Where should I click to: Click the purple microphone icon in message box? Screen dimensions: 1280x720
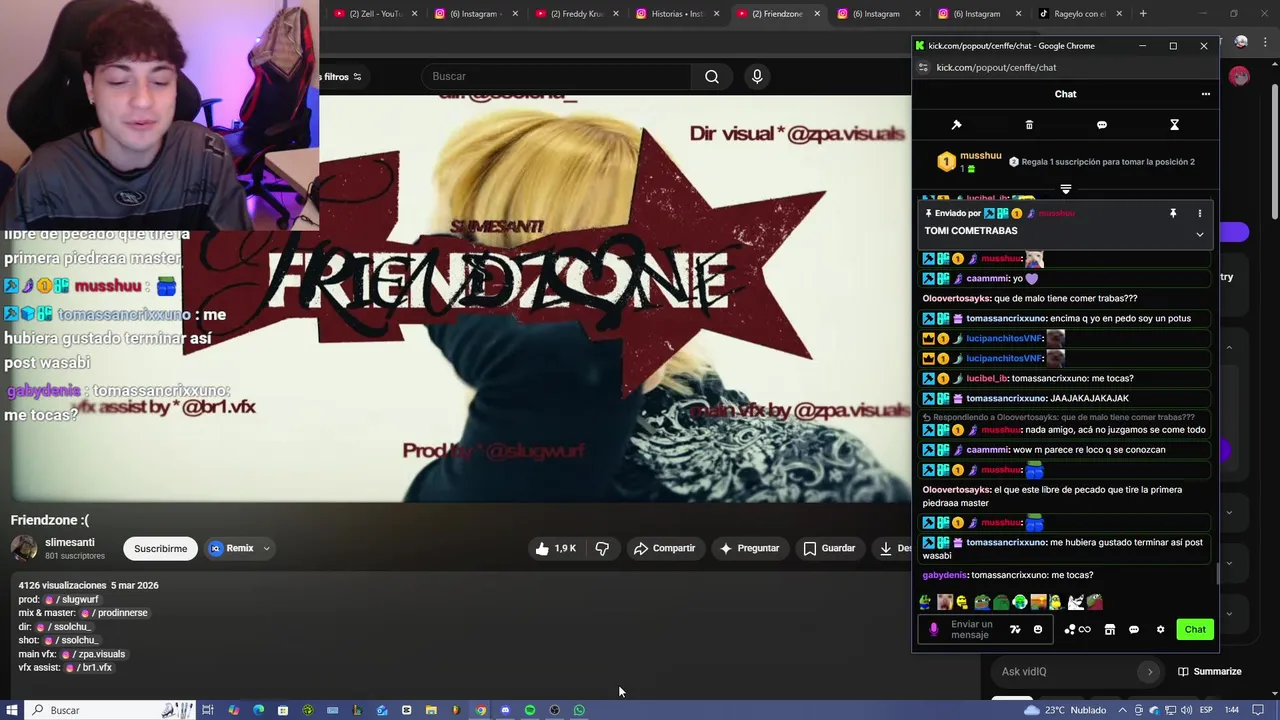[x=934, y=629]
